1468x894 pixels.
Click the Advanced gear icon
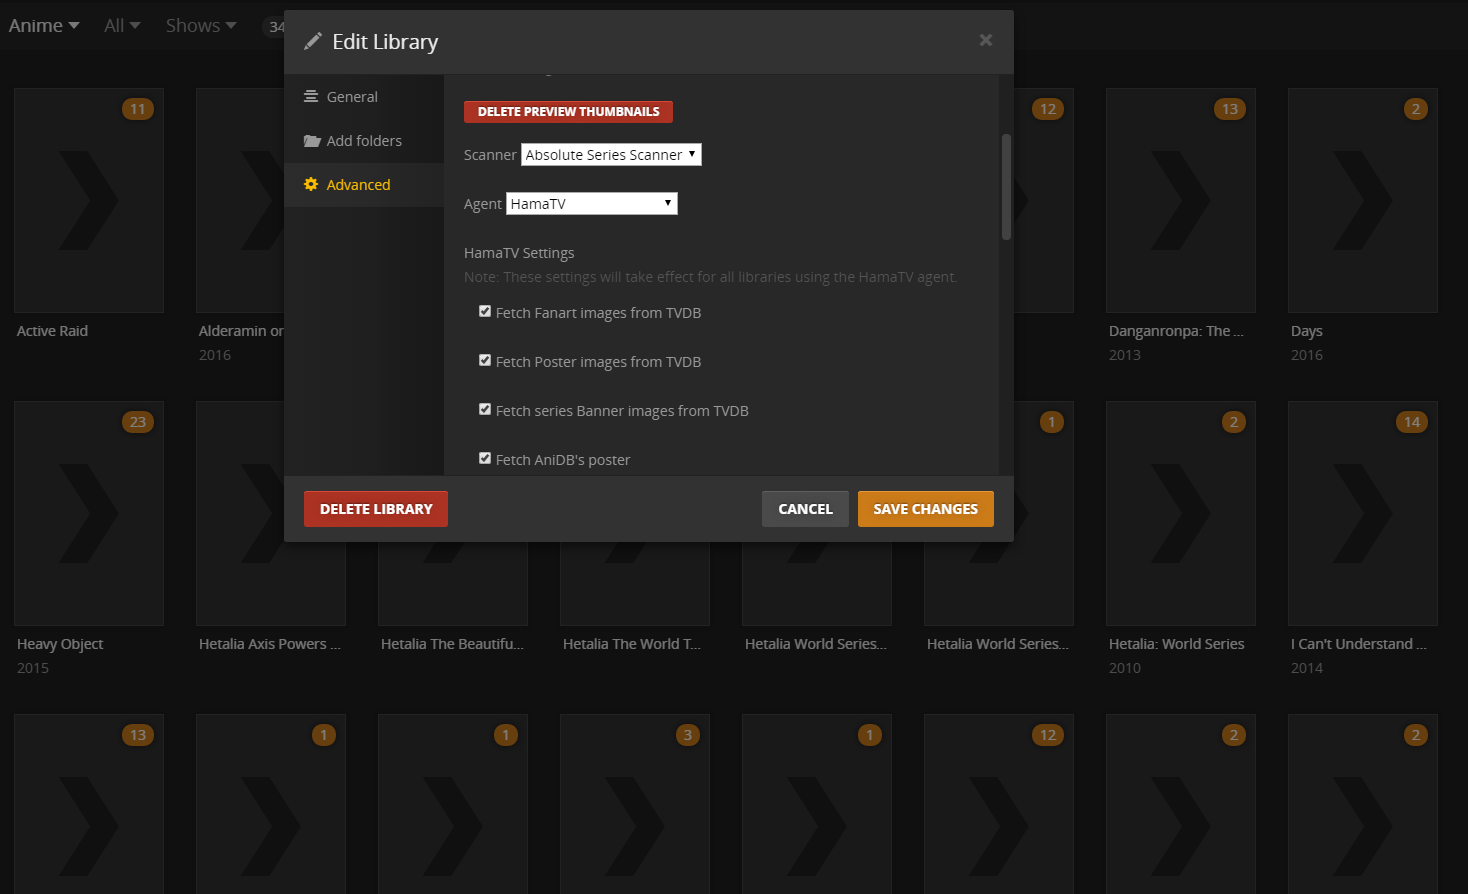[x=311, y=184]
